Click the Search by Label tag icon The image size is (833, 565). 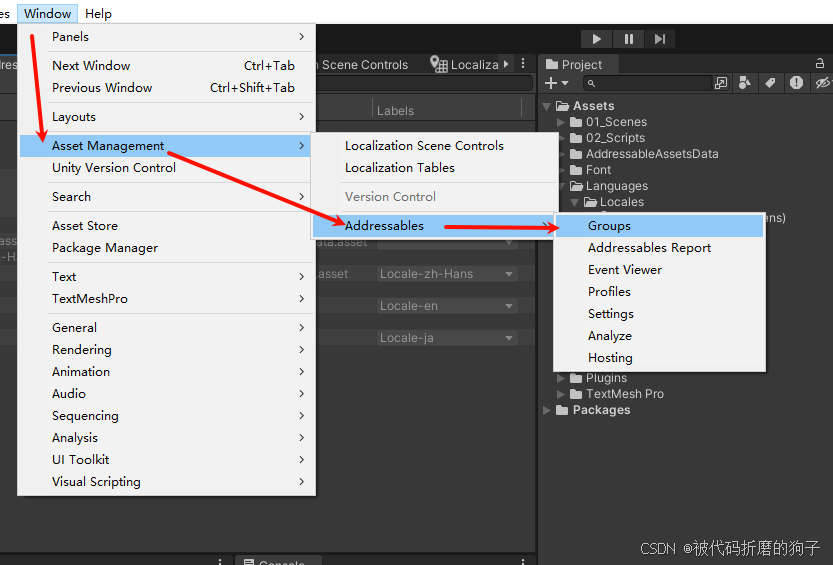pos(770,83)
